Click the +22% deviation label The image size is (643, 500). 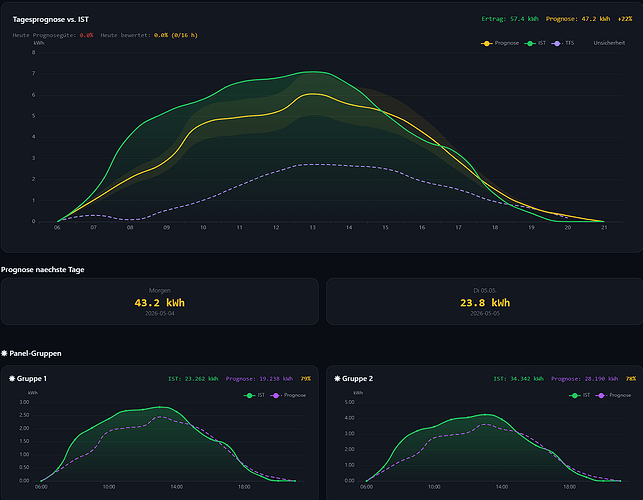pyautogui.click(x=625, y=19)
